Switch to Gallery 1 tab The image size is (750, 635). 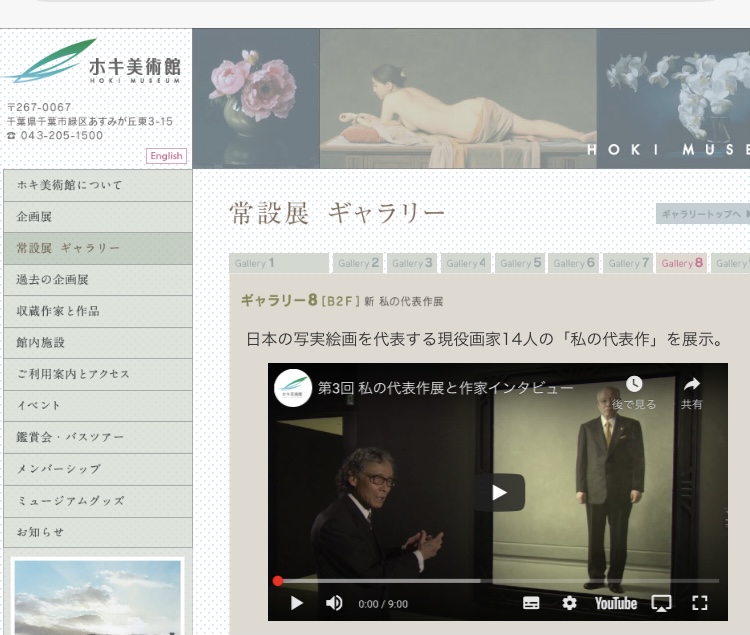click(279, 263)
